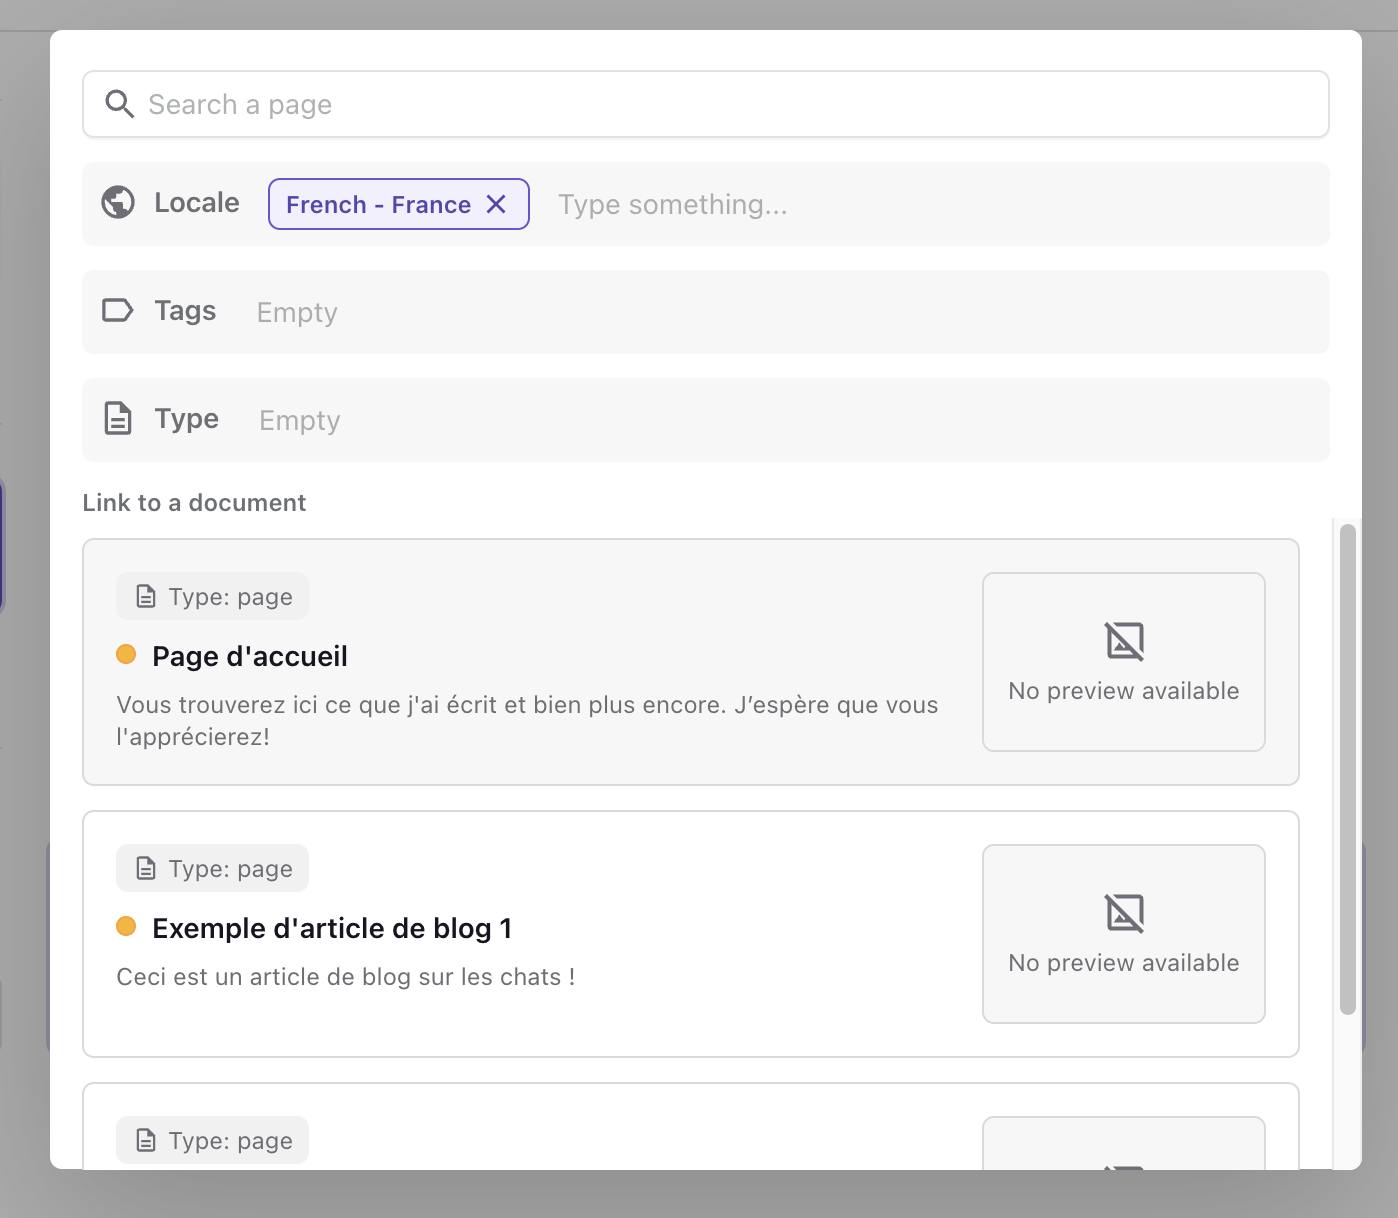This screenshot has width=1398, height=1218.
Task: Select Exemple d'article de blog 1
Action: [x=332, y=928]
